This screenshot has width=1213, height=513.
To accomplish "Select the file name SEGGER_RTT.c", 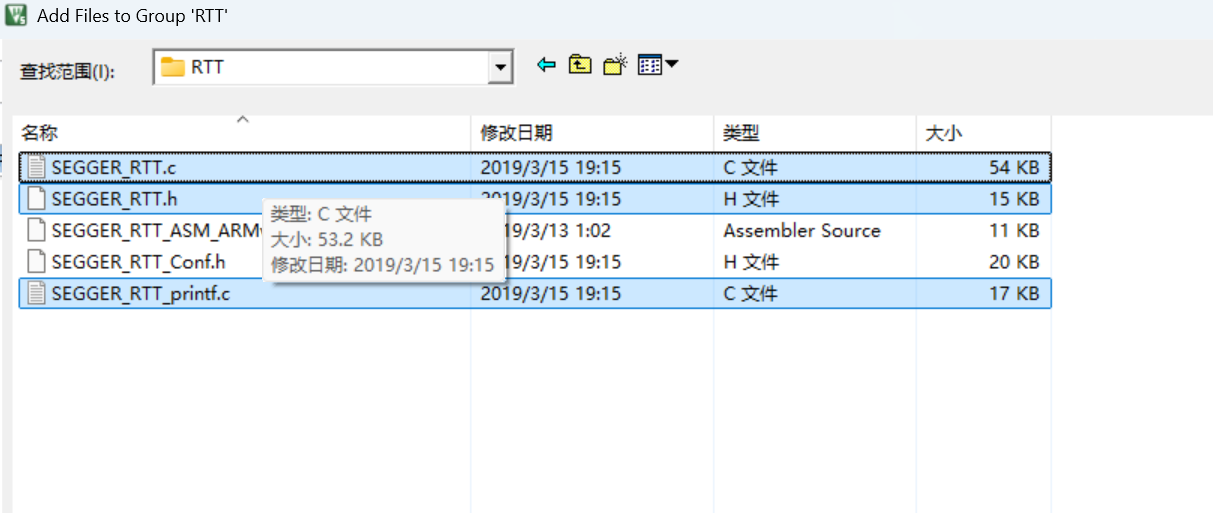I will pyautogui.click(x=114, y=167).
